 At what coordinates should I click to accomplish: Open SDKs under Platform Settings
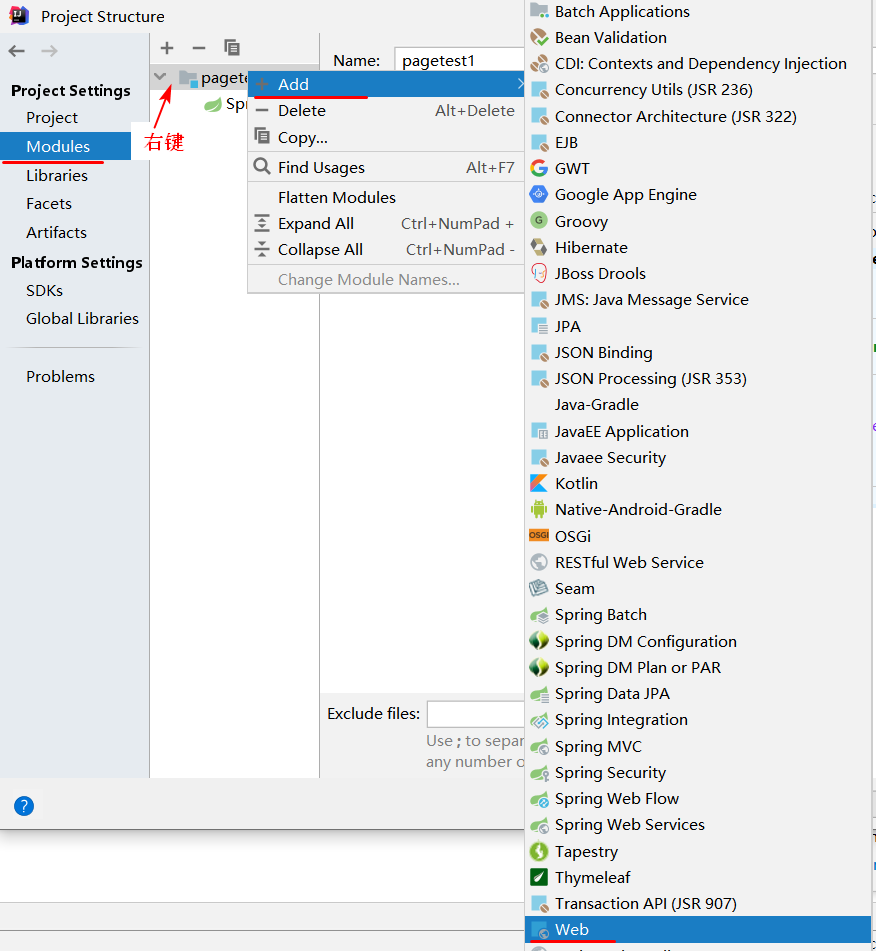click(x=44, y=291)
